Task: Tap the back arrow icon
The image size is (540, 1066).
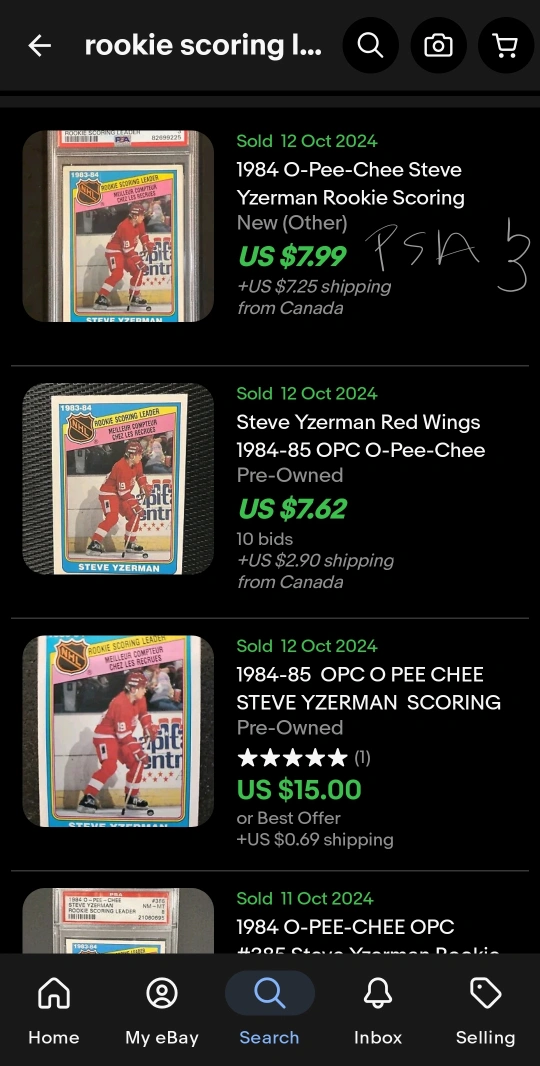Action: click(39, 46)
